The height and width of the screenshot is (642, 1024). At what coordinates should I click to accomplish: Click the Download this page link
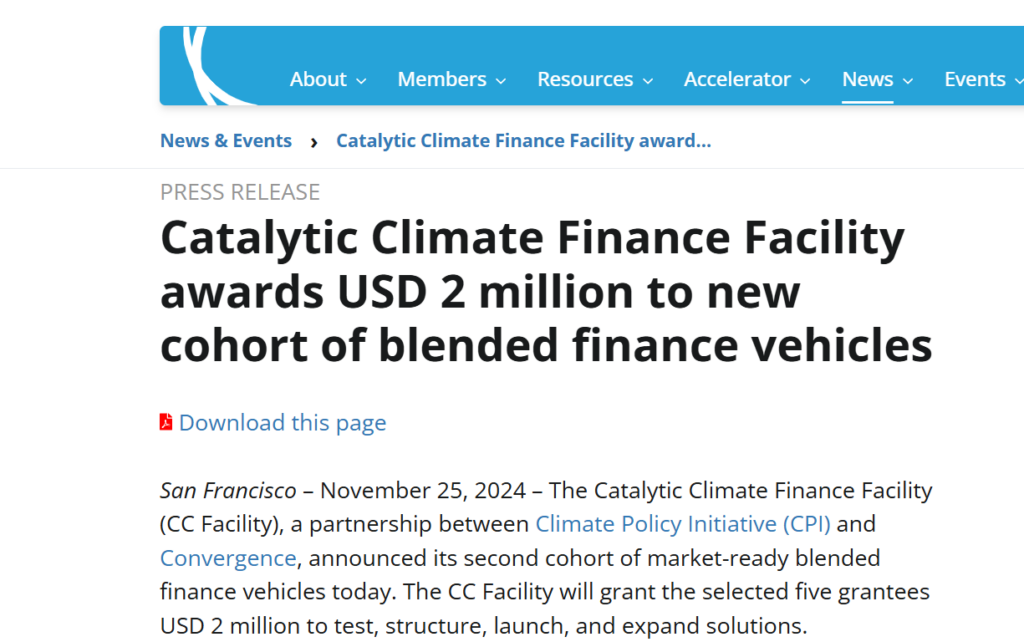(x=283, y=423)
